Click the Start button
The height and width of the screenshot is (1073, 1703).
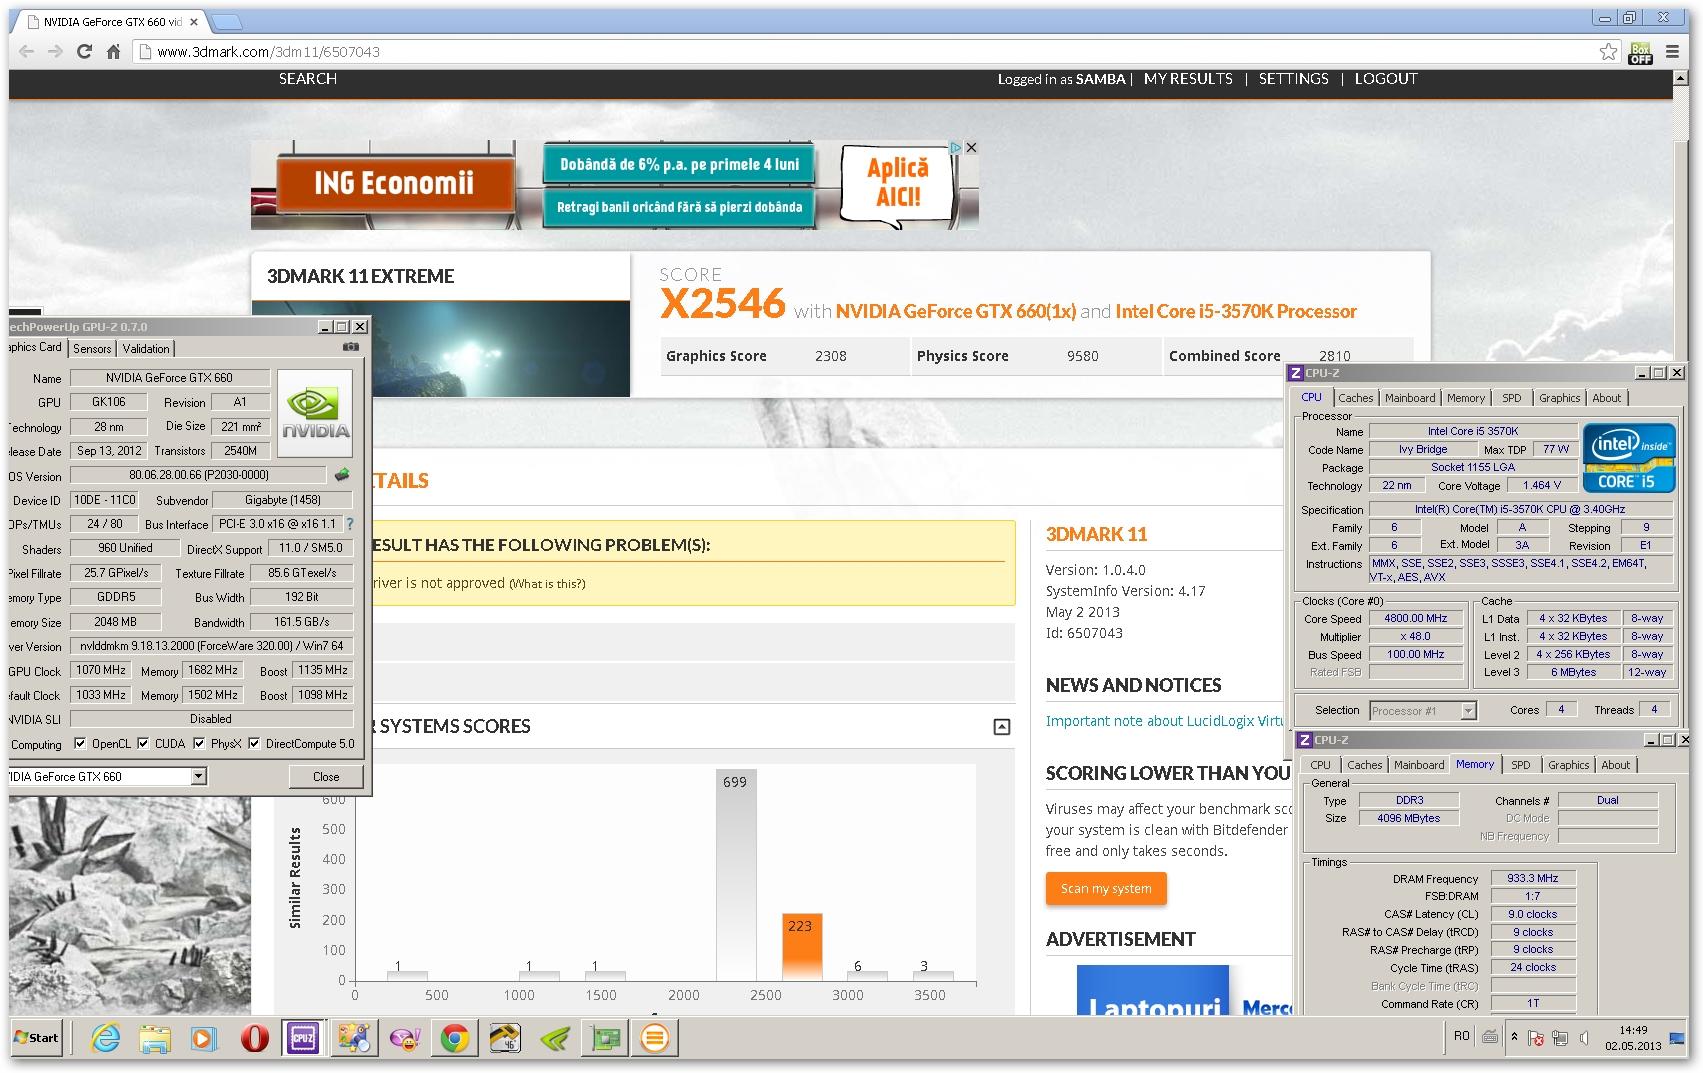[x=36, y=1038]
